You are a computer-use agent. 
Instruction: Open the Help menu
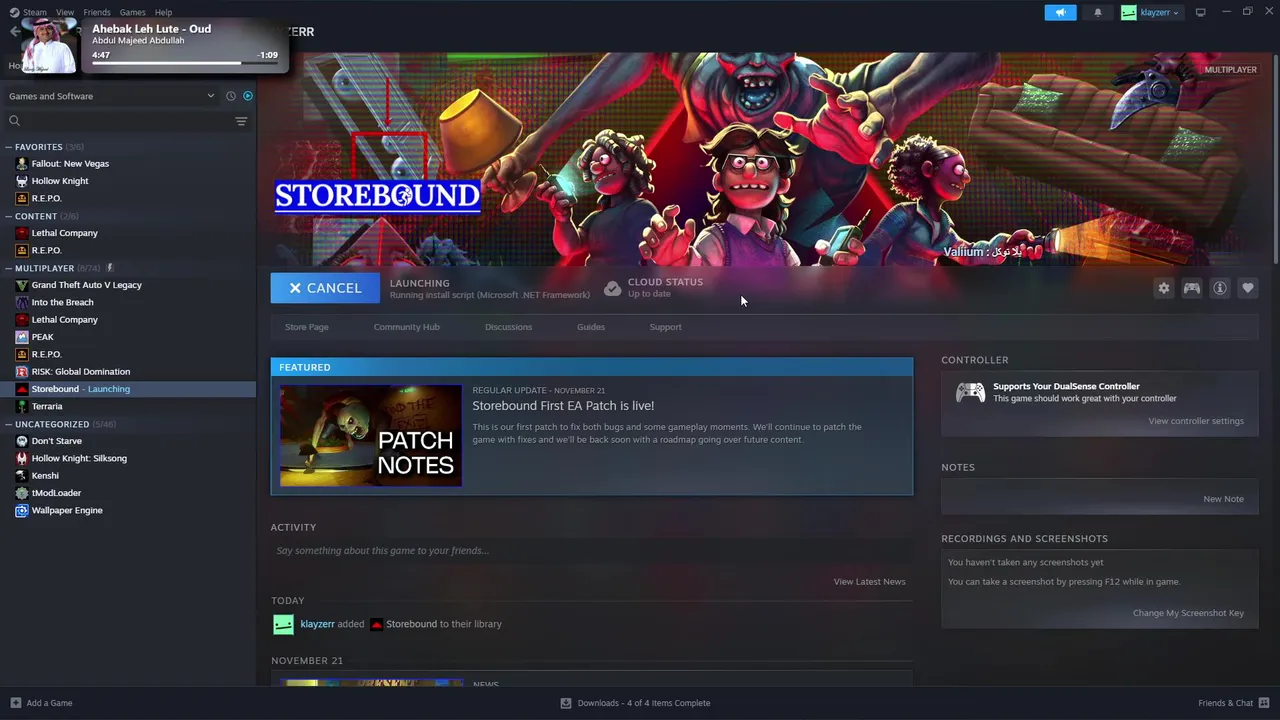point(163,12)
